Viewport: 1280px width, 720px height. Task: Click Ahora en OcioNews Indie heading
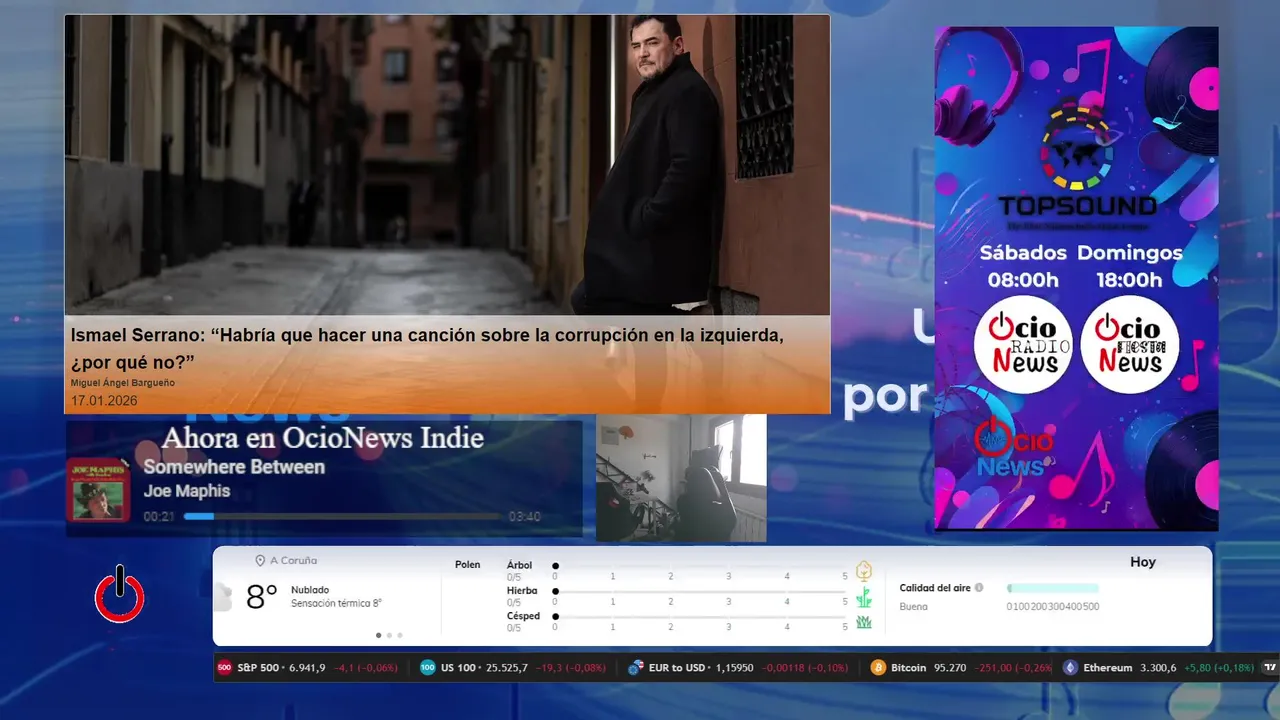click(x=323, y=438)
